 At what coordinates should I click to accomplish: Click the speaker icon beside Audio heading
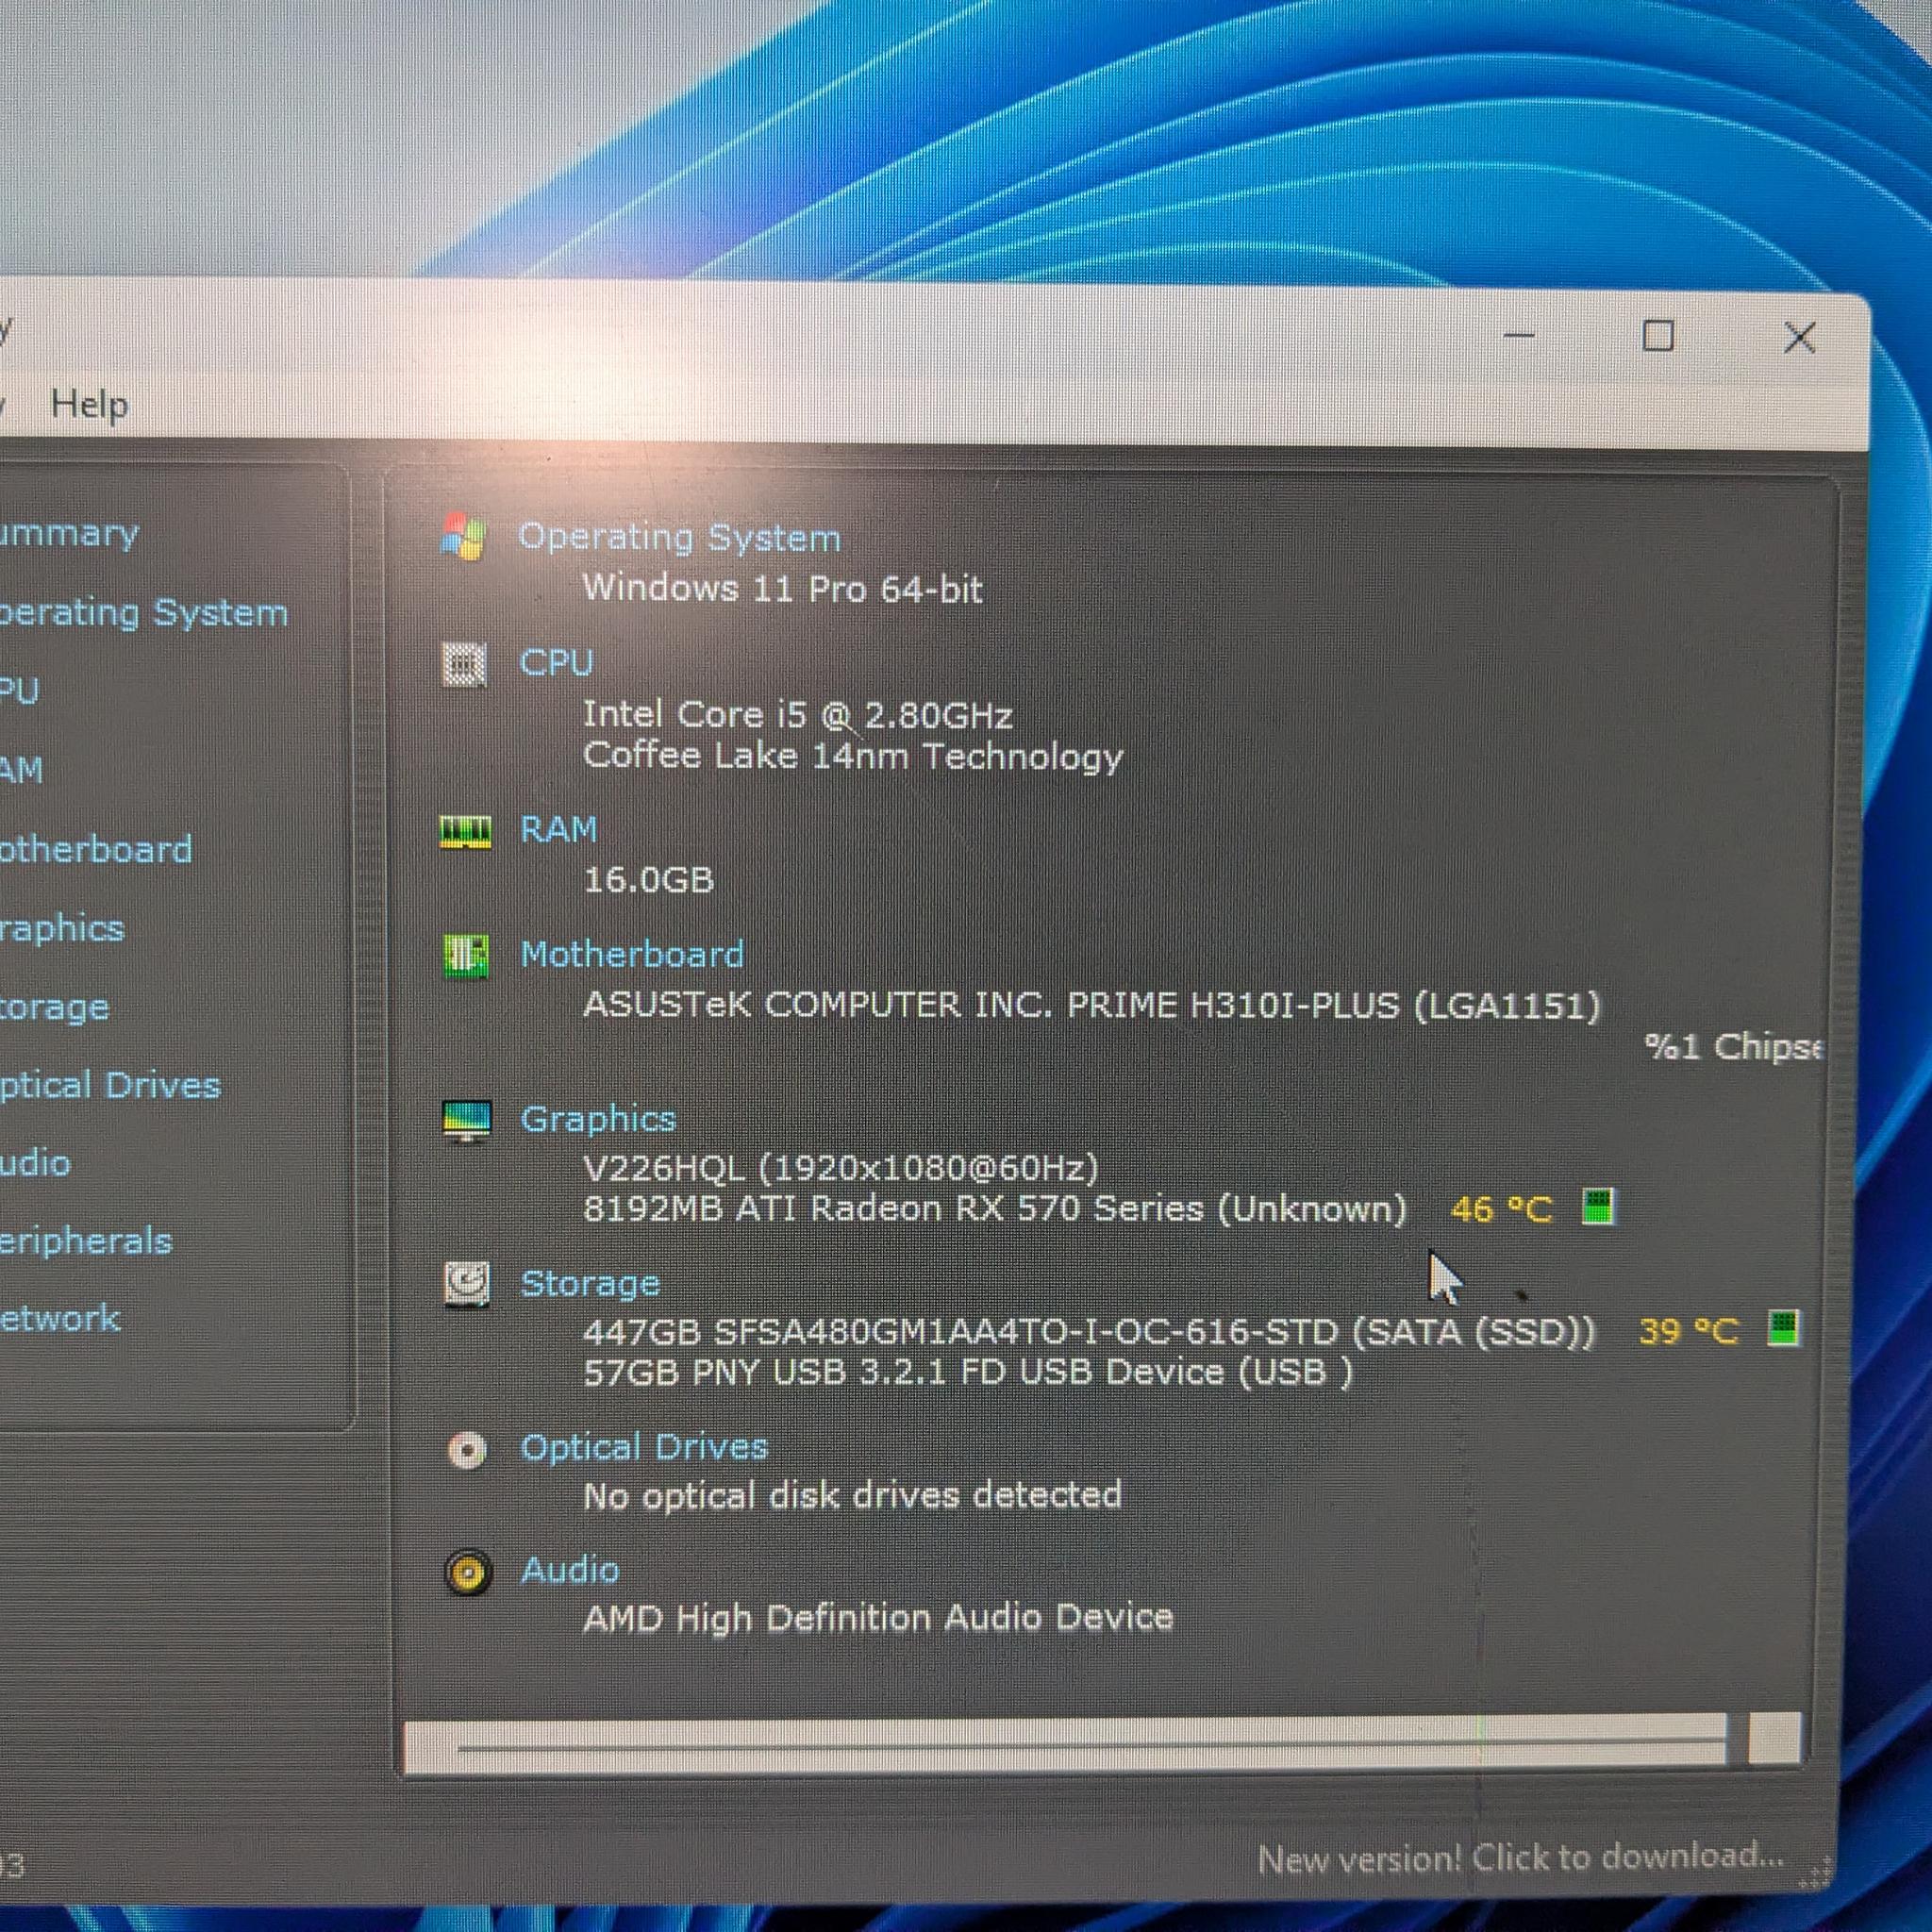[467, 1573]
